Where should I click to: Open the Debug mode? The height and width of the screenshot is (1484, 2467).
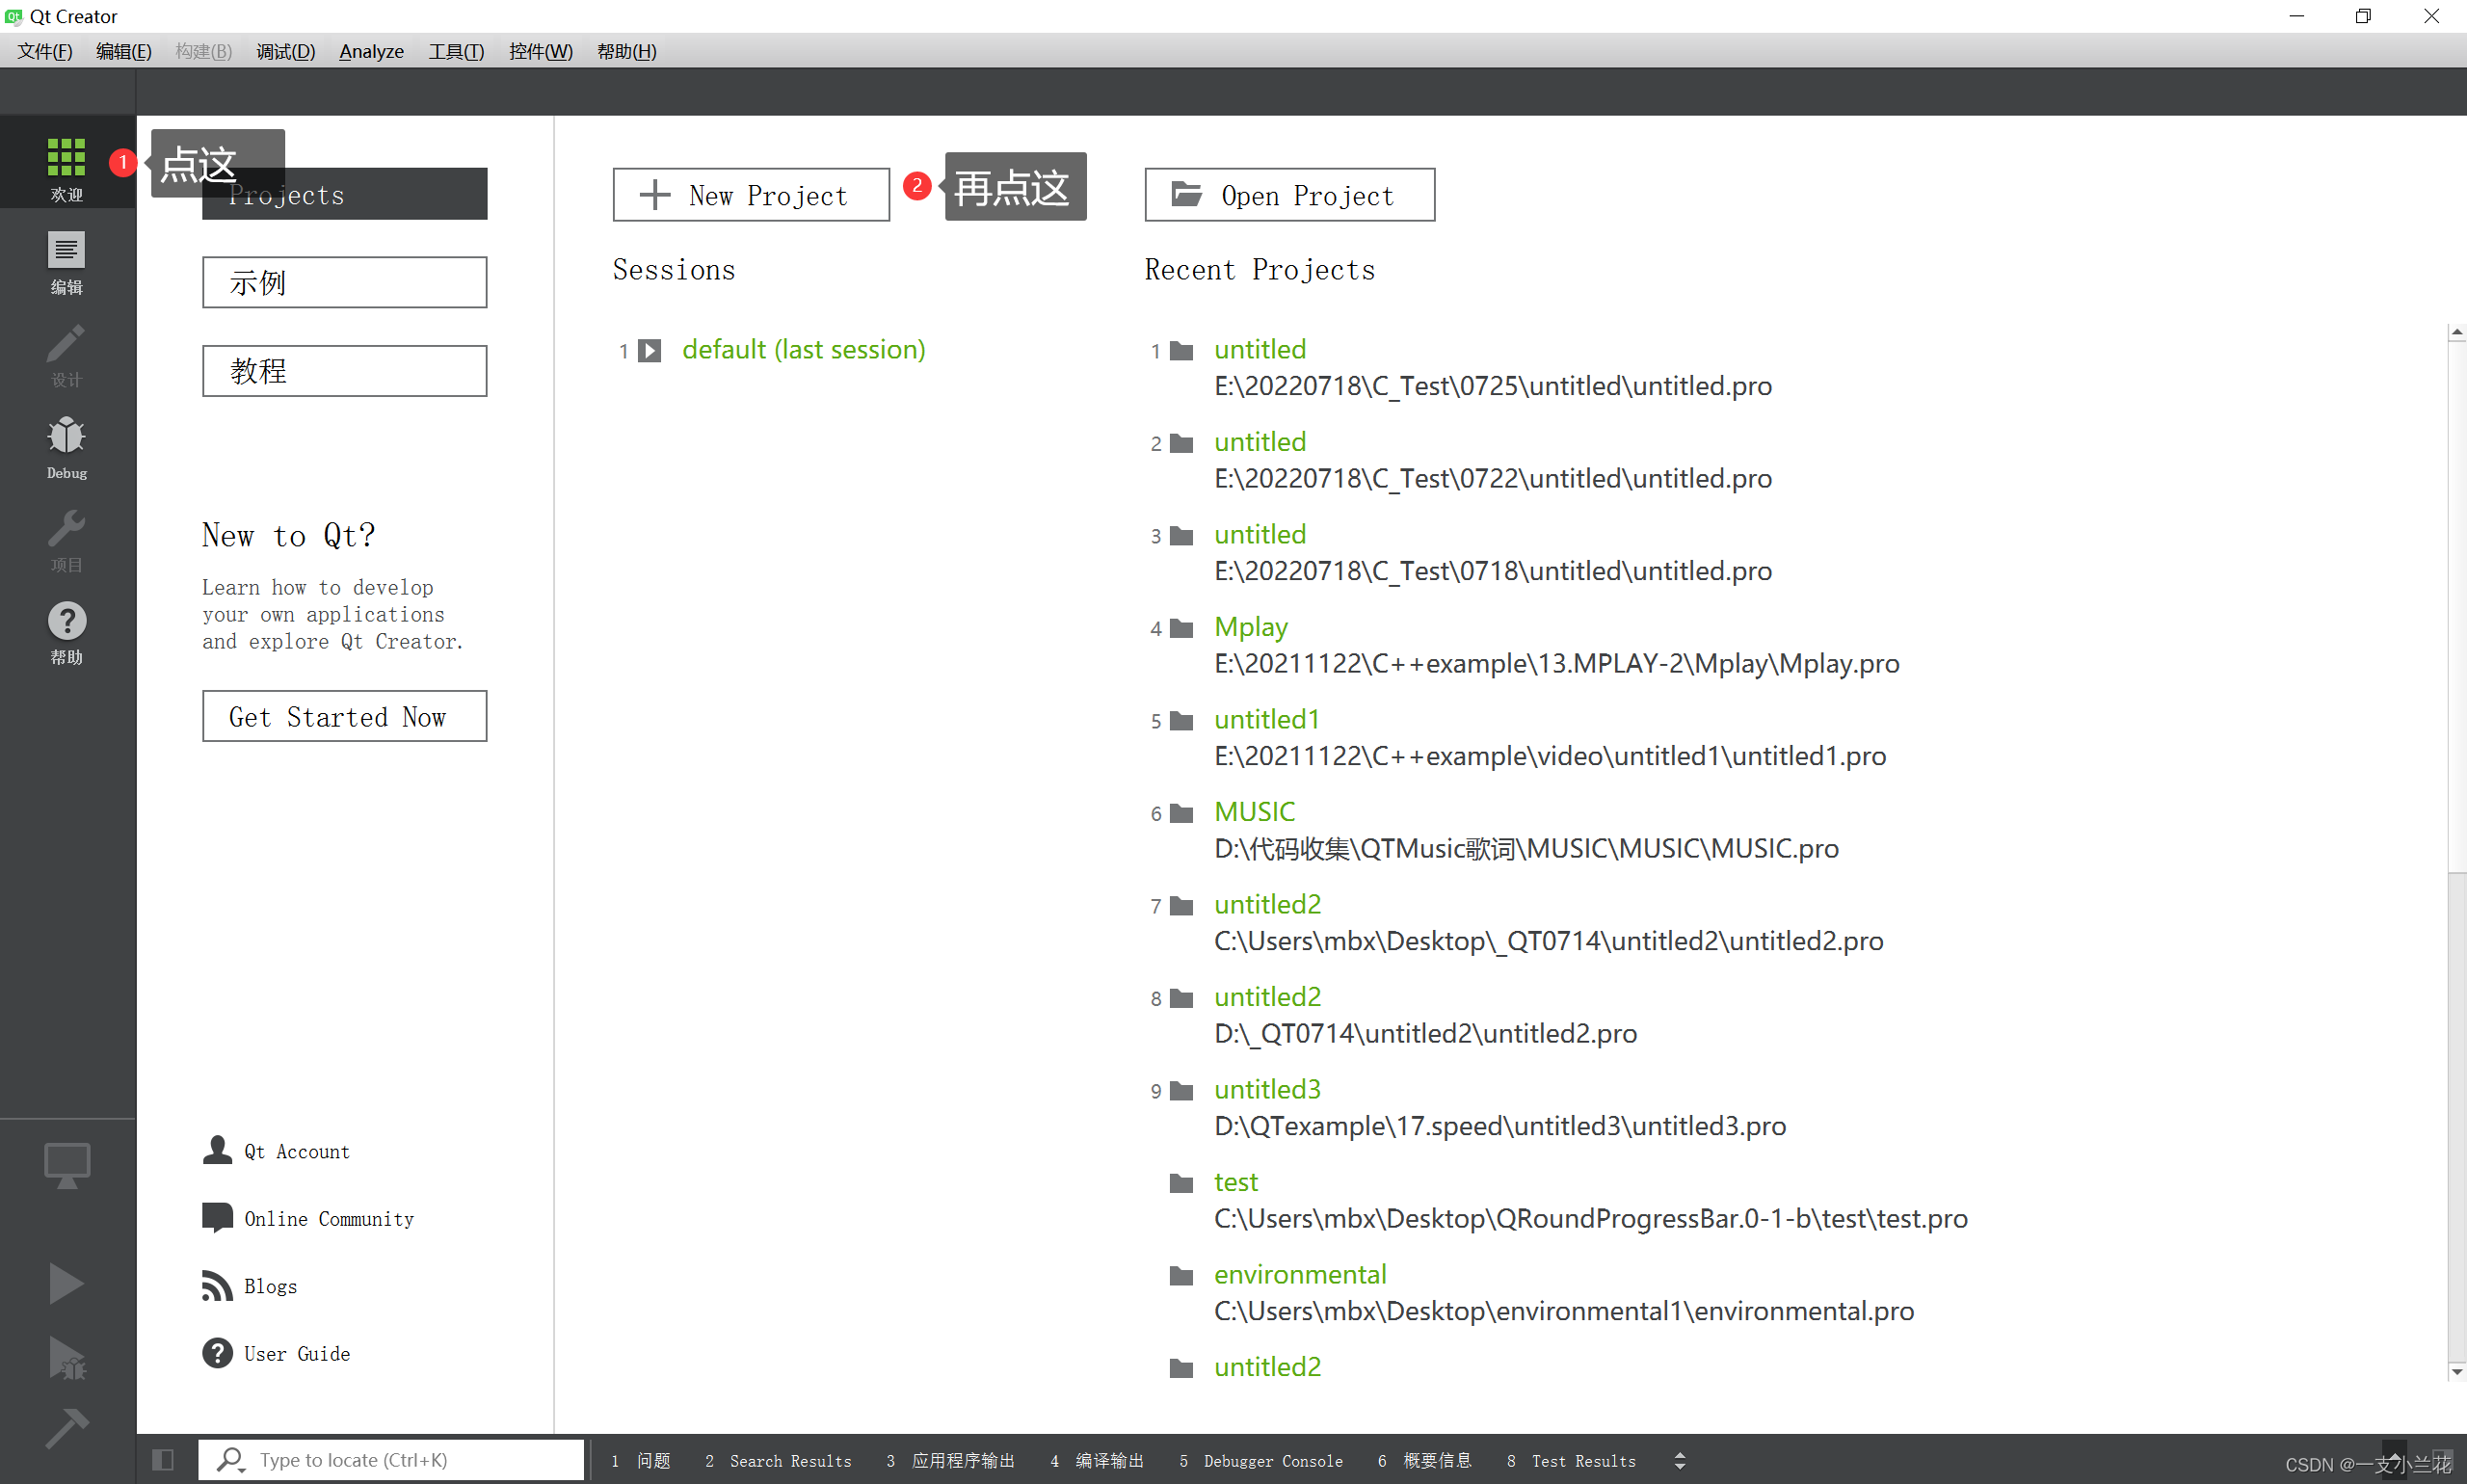tap(67, 447)
